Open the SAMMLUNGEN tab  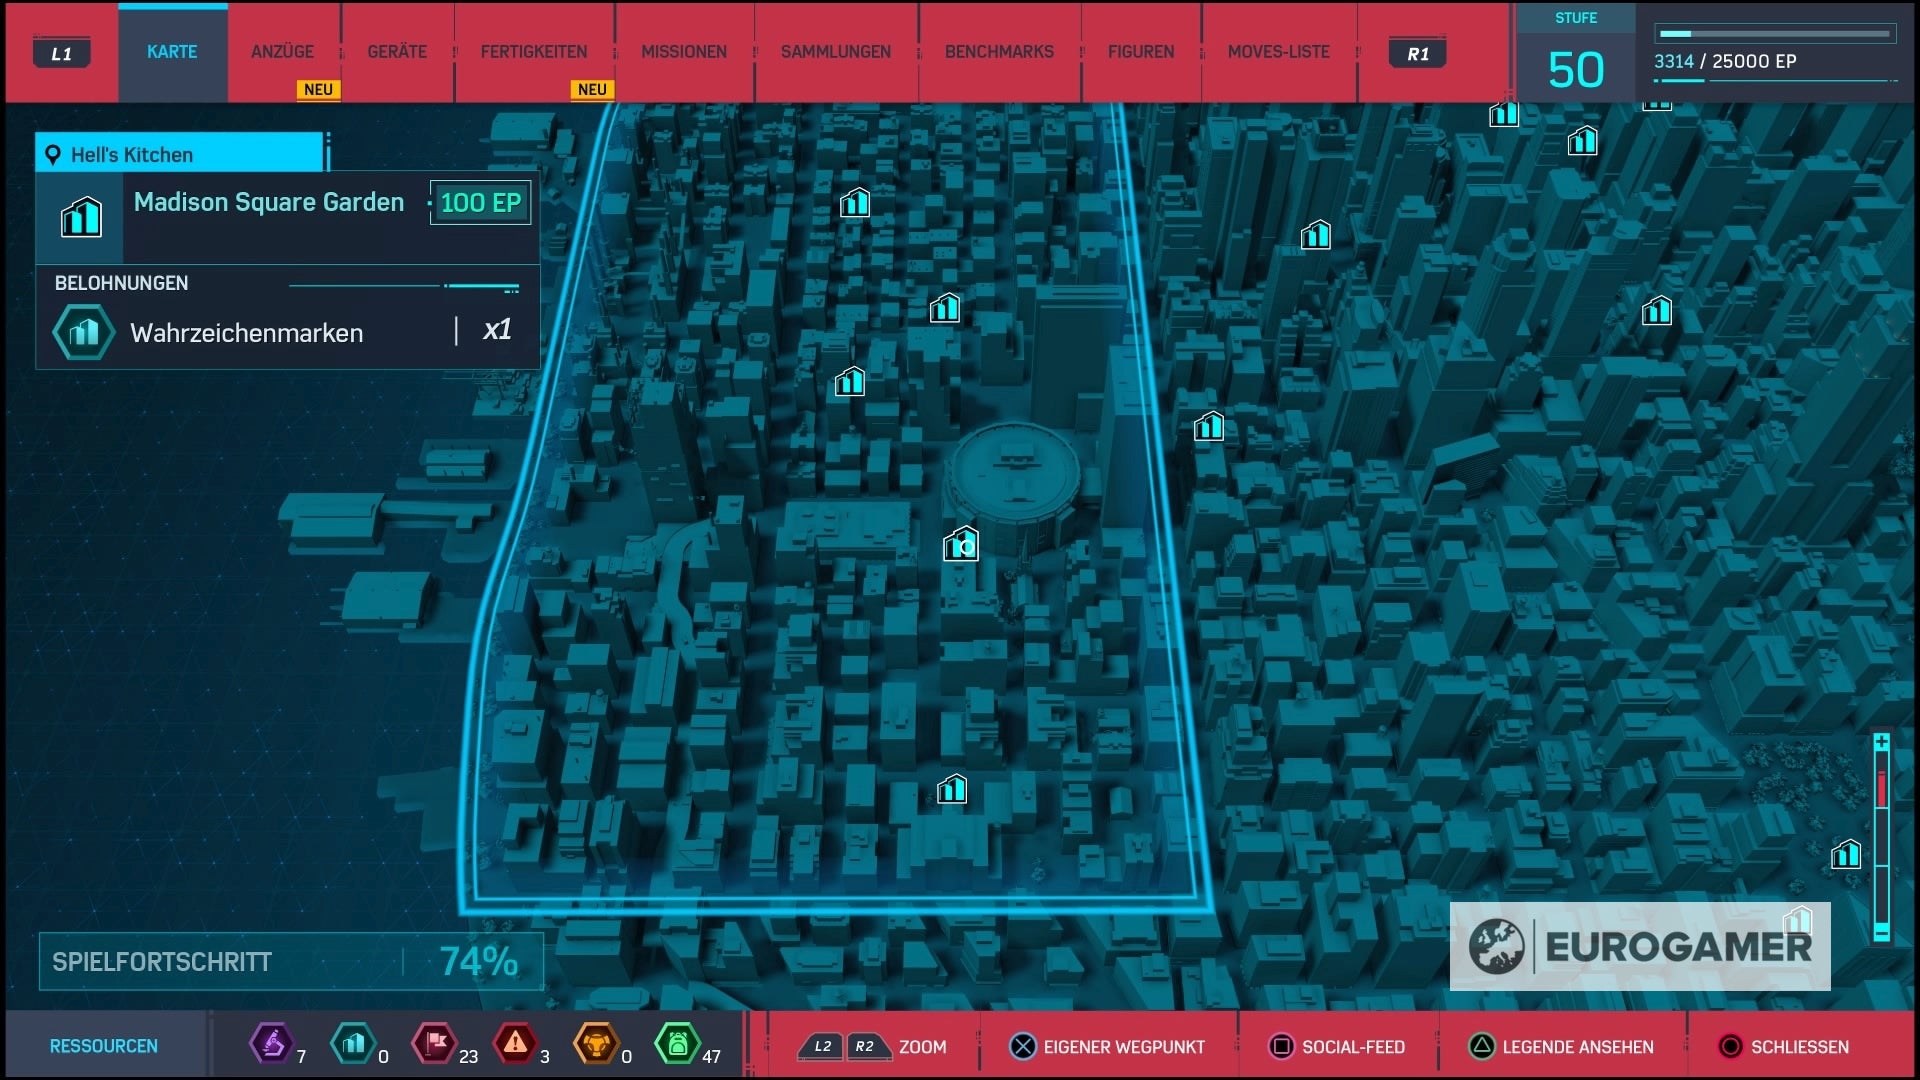(836, 52)
